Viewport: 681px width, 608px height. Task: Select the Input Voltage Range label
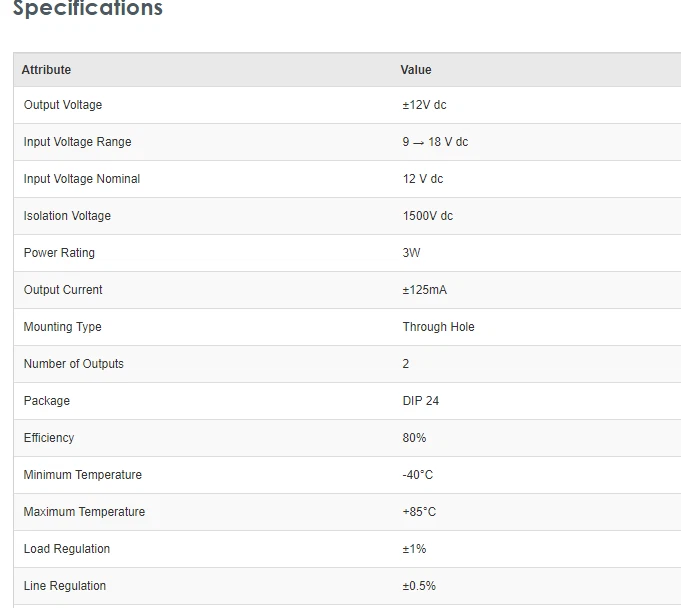pos(78,142)
